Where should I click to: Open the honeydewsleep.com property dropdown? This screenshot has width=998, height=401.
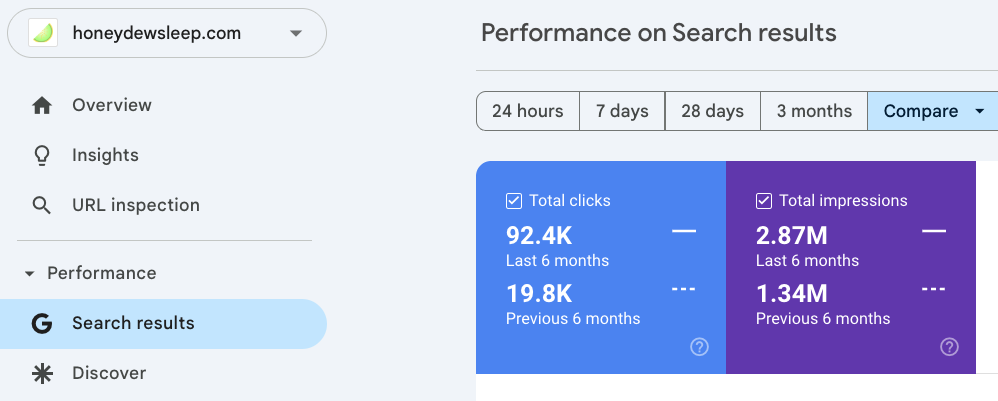click(295, 33)
